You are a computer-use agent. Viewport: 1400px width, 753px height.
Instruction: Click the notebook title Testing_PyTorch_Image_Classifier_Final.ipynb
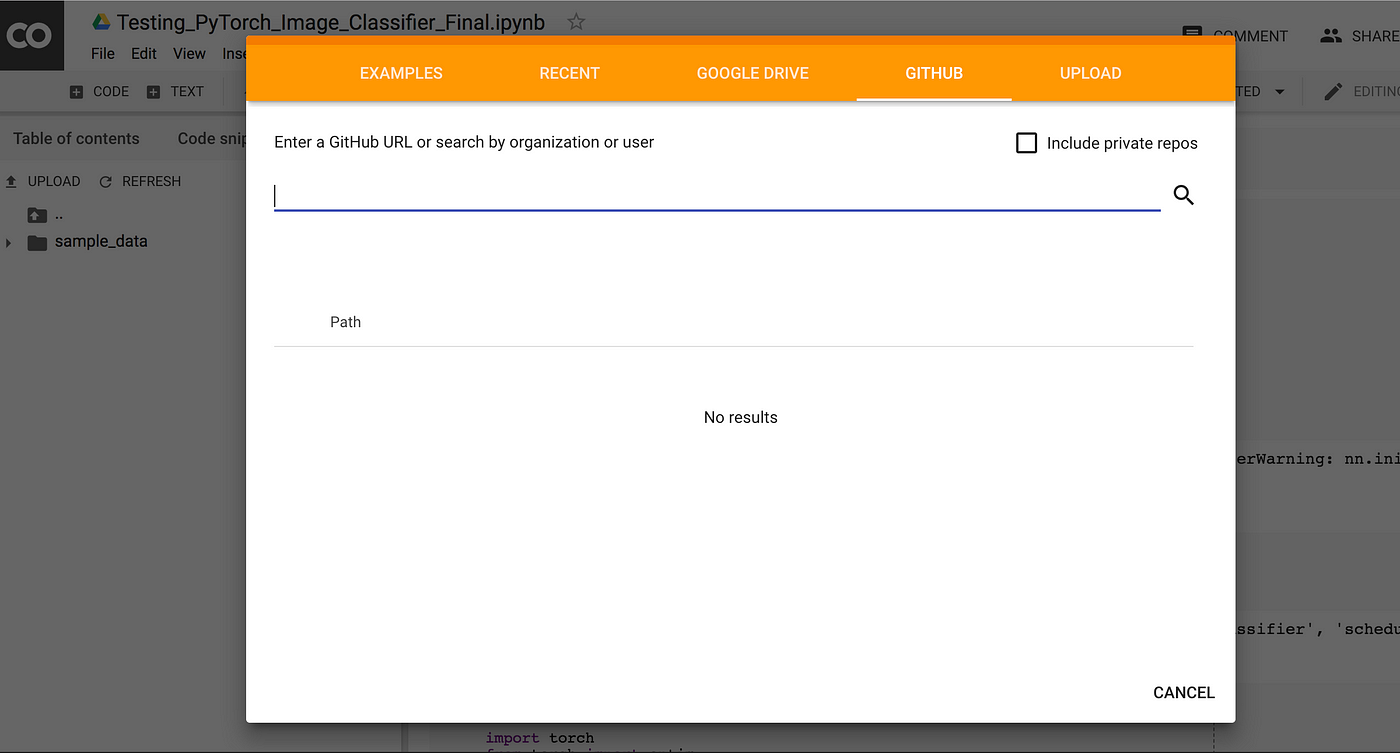tap(331, 22)
